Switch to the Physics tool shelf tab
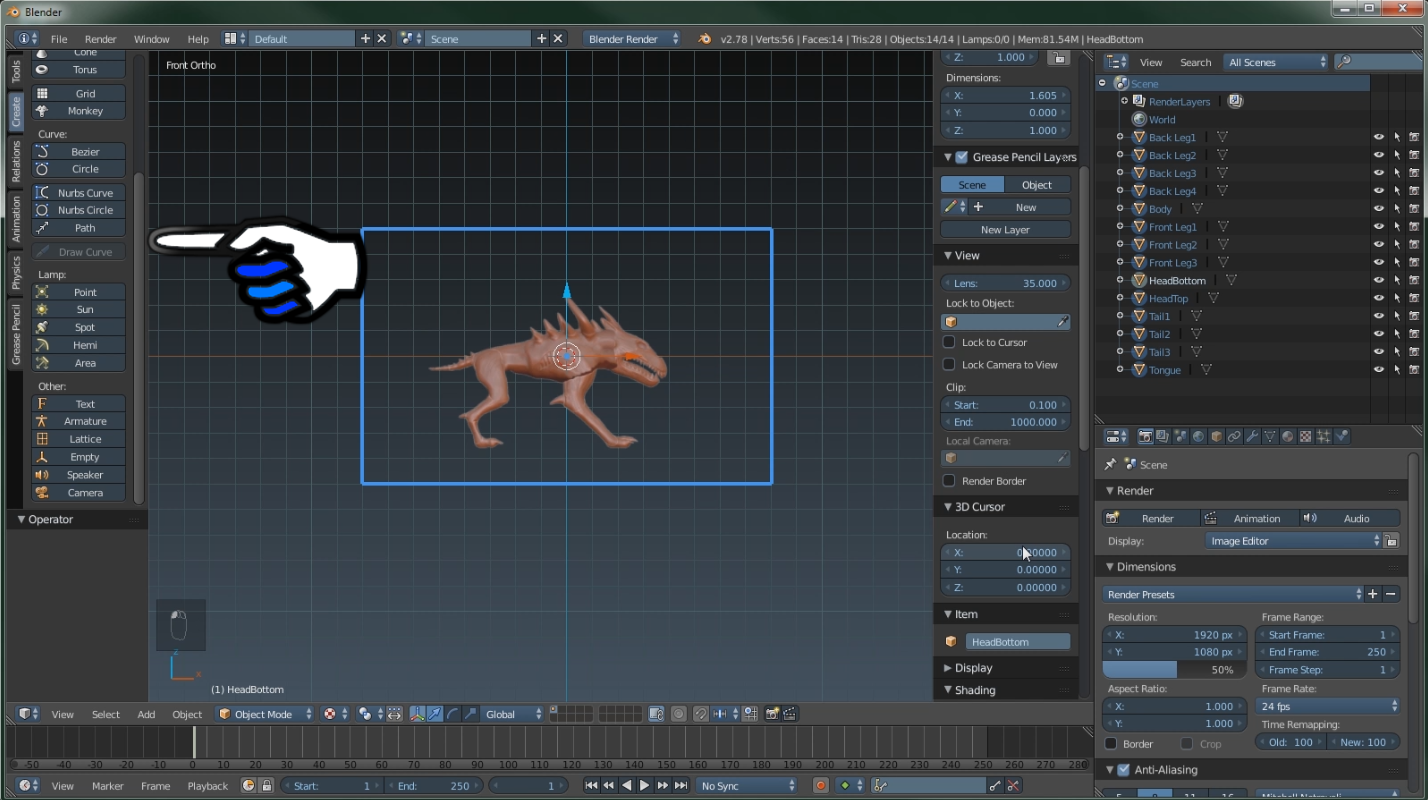 (16, 272)
